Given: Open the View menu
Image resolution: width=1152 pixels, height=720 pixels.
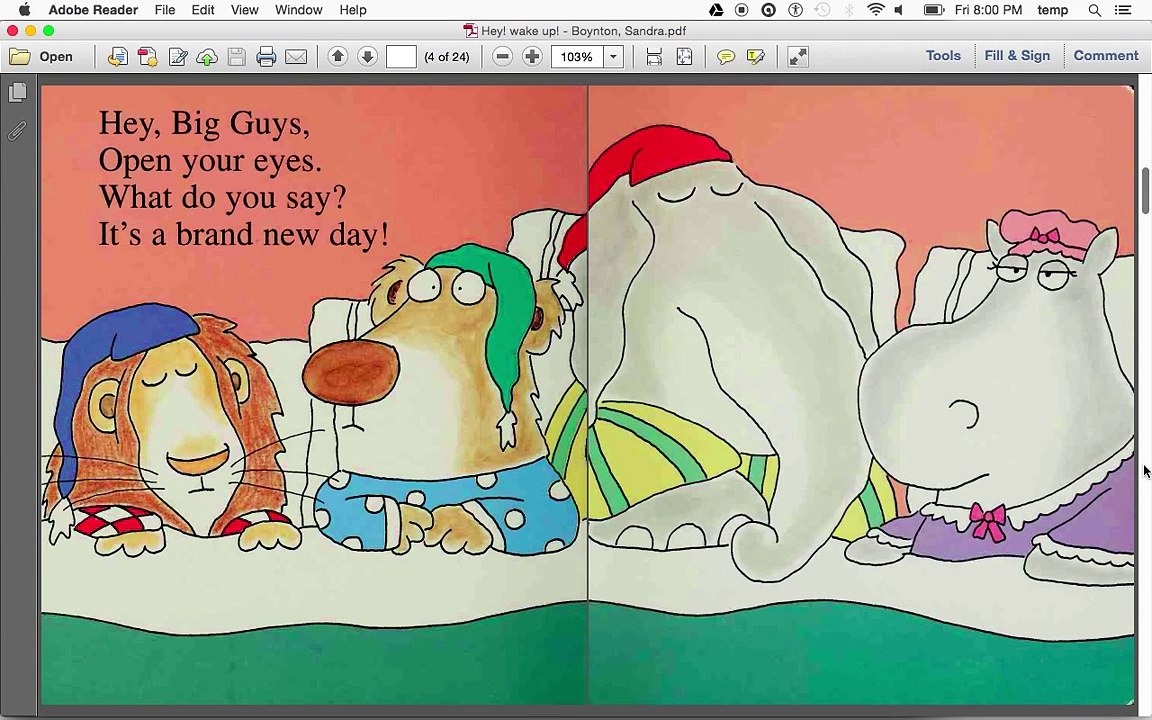Looking at the screenshot, I should pyautogui.click(x=245, y=10).
